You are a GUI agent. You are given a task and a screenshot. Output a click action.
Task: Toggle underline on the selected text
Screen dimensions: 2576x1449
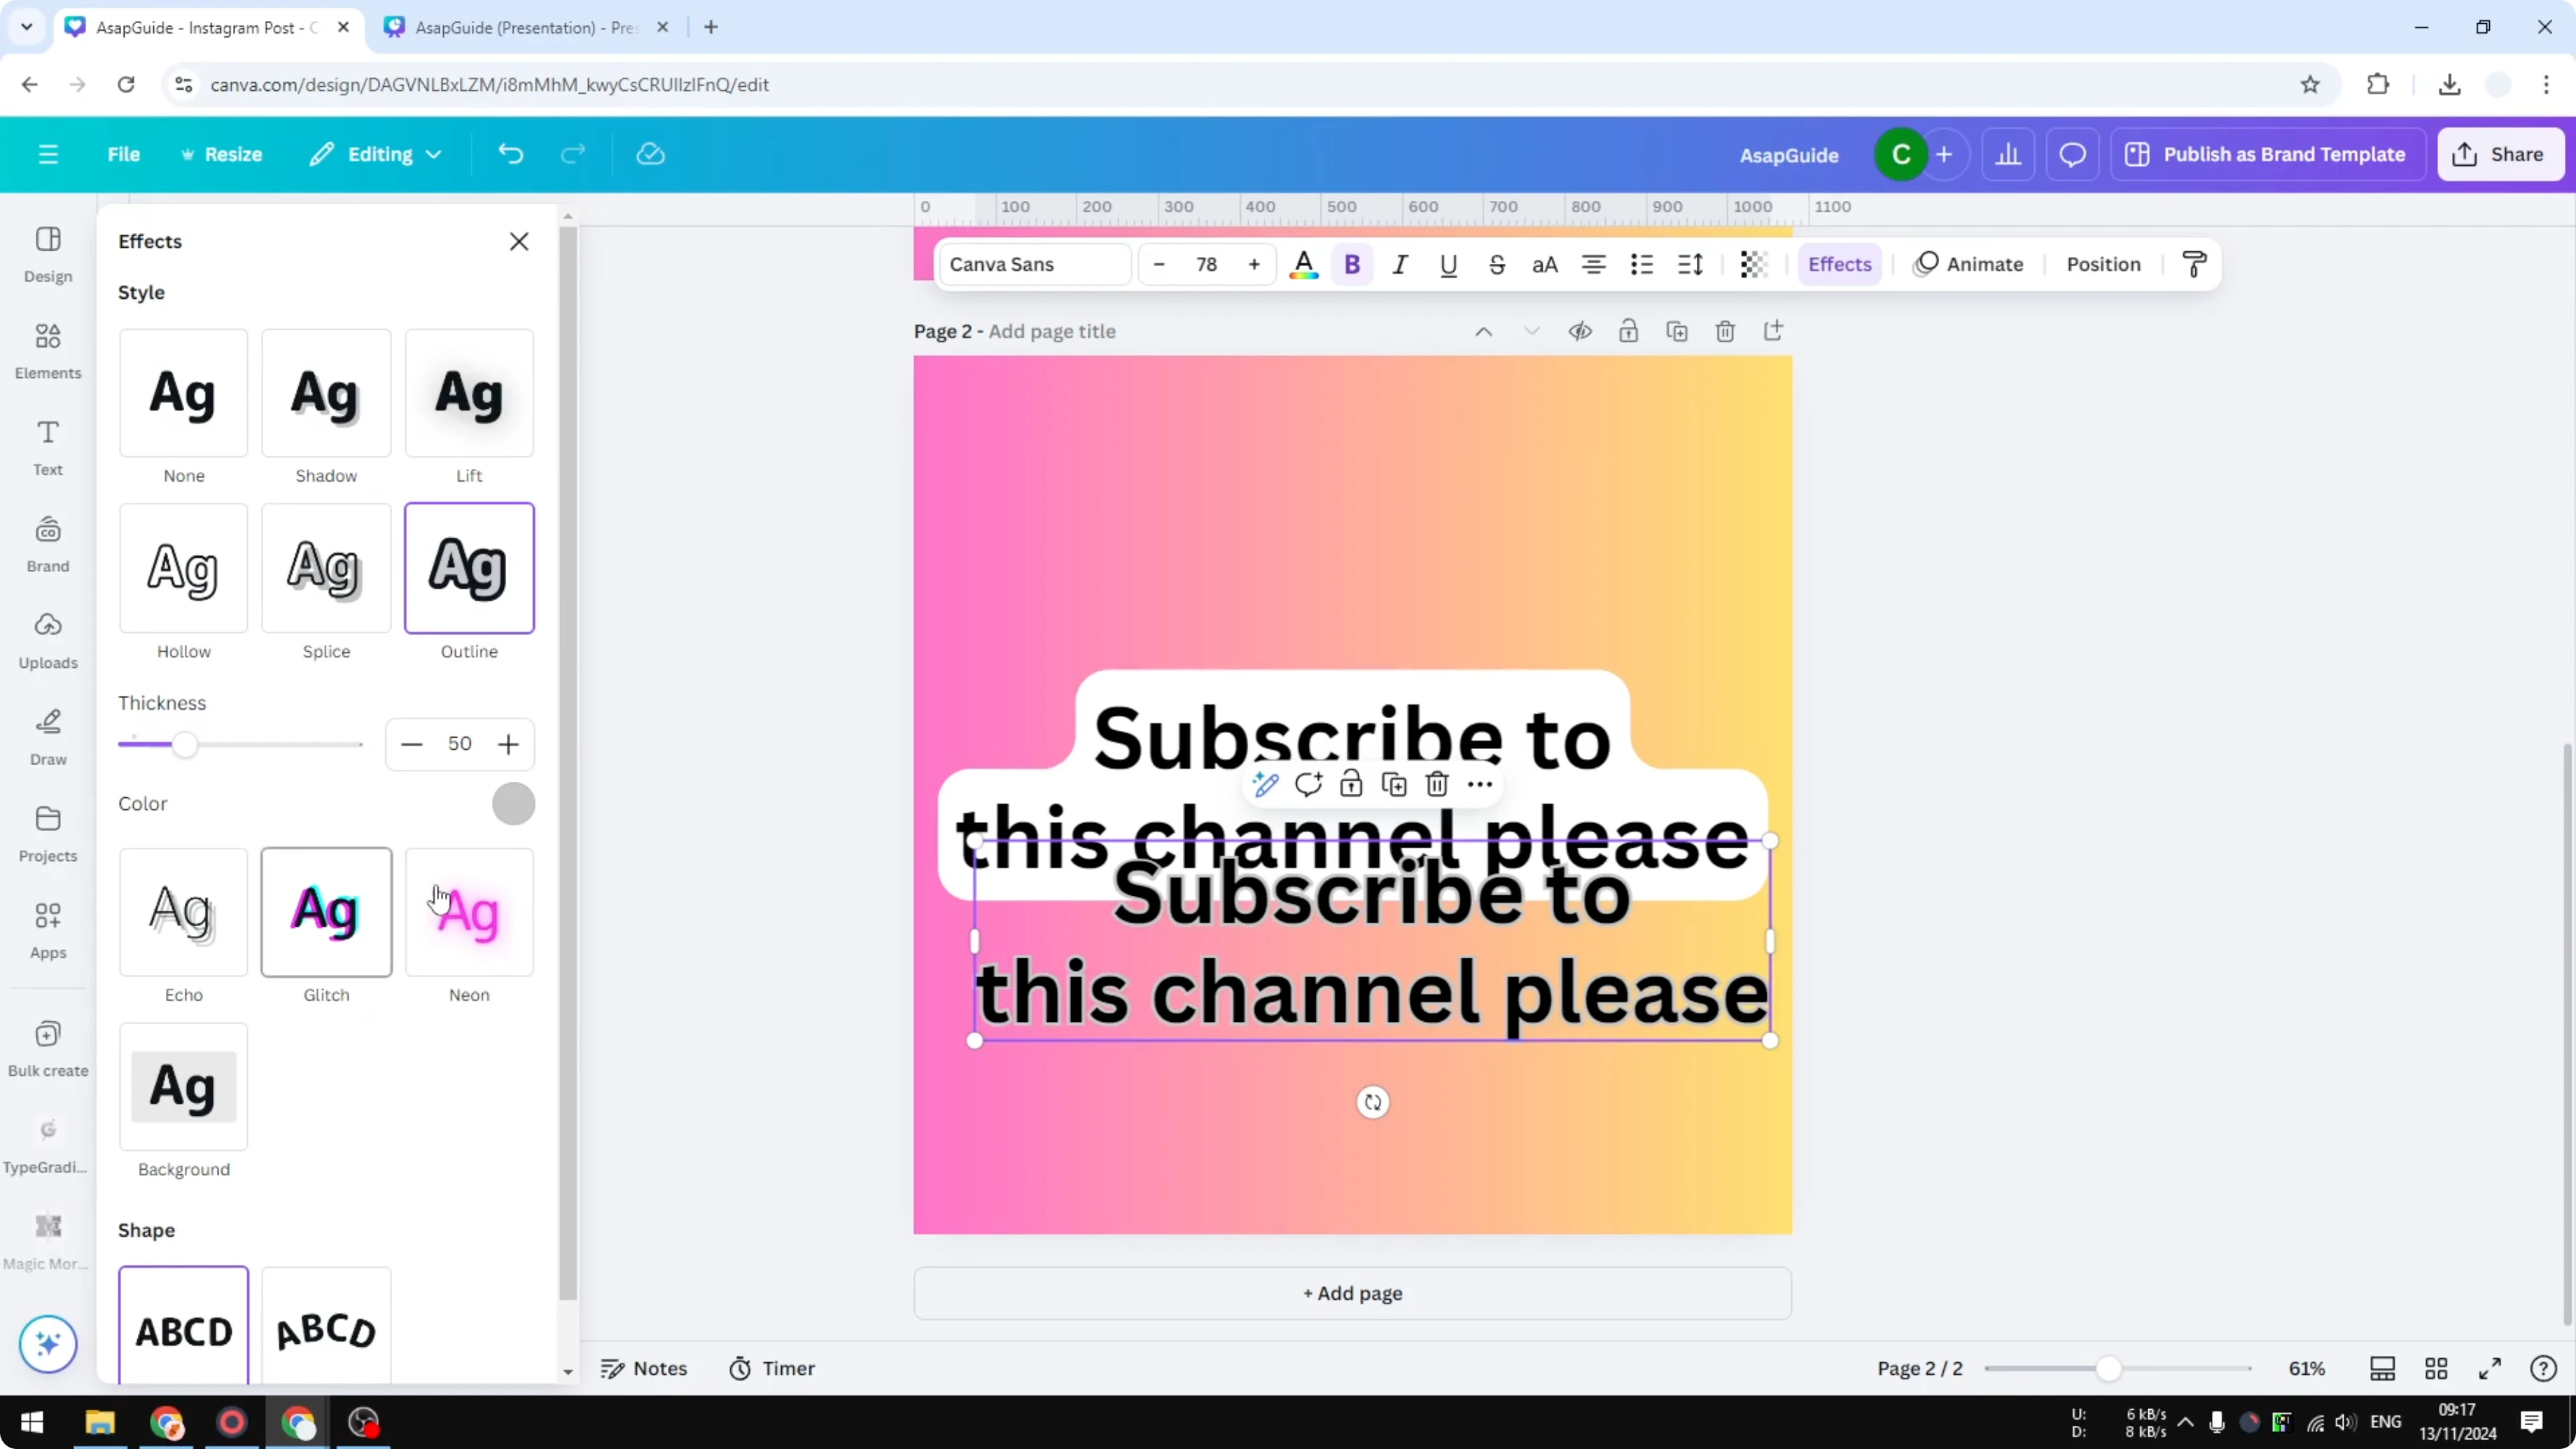[1449, 264]
